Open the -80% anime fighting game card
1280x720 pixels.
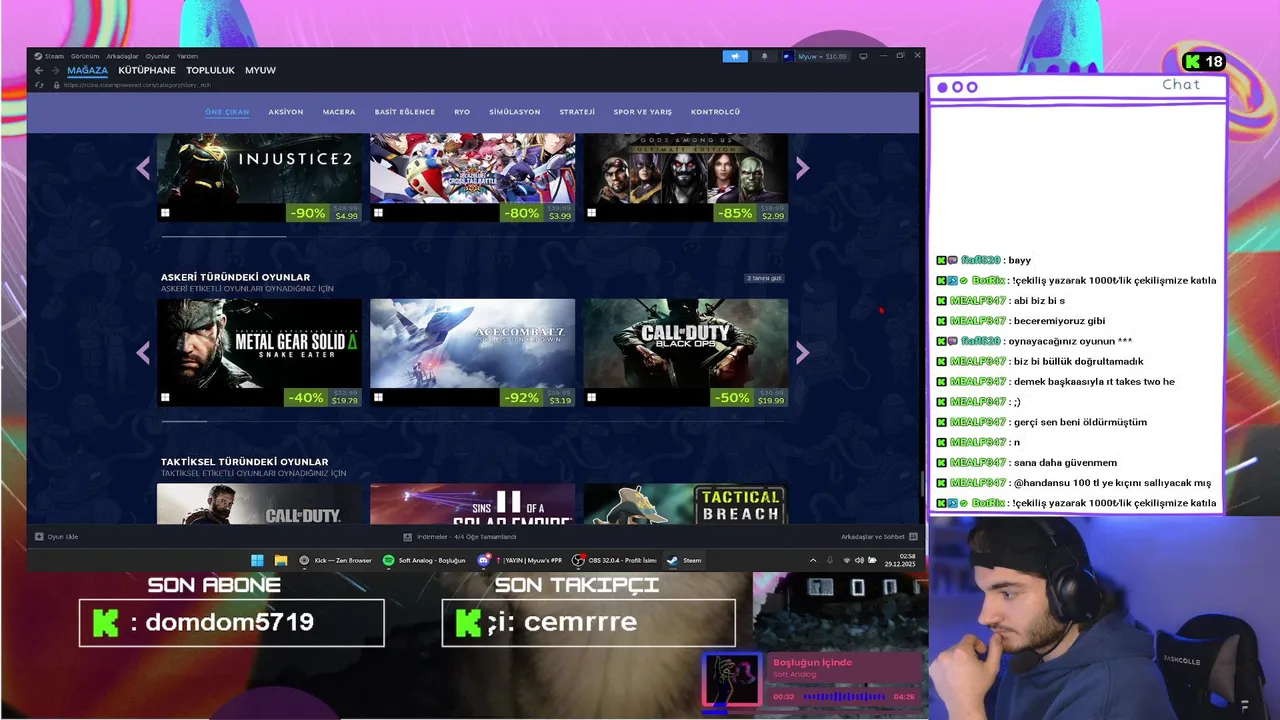point(472,177)
